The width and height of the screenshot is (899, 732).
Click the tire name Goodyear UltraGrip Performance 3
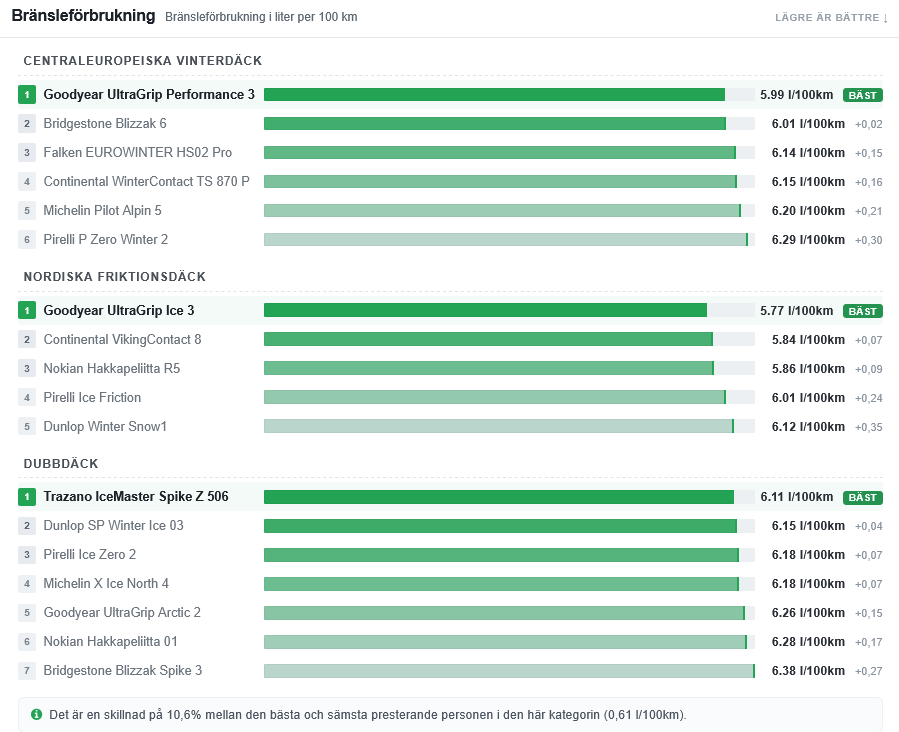coord(149,95)
